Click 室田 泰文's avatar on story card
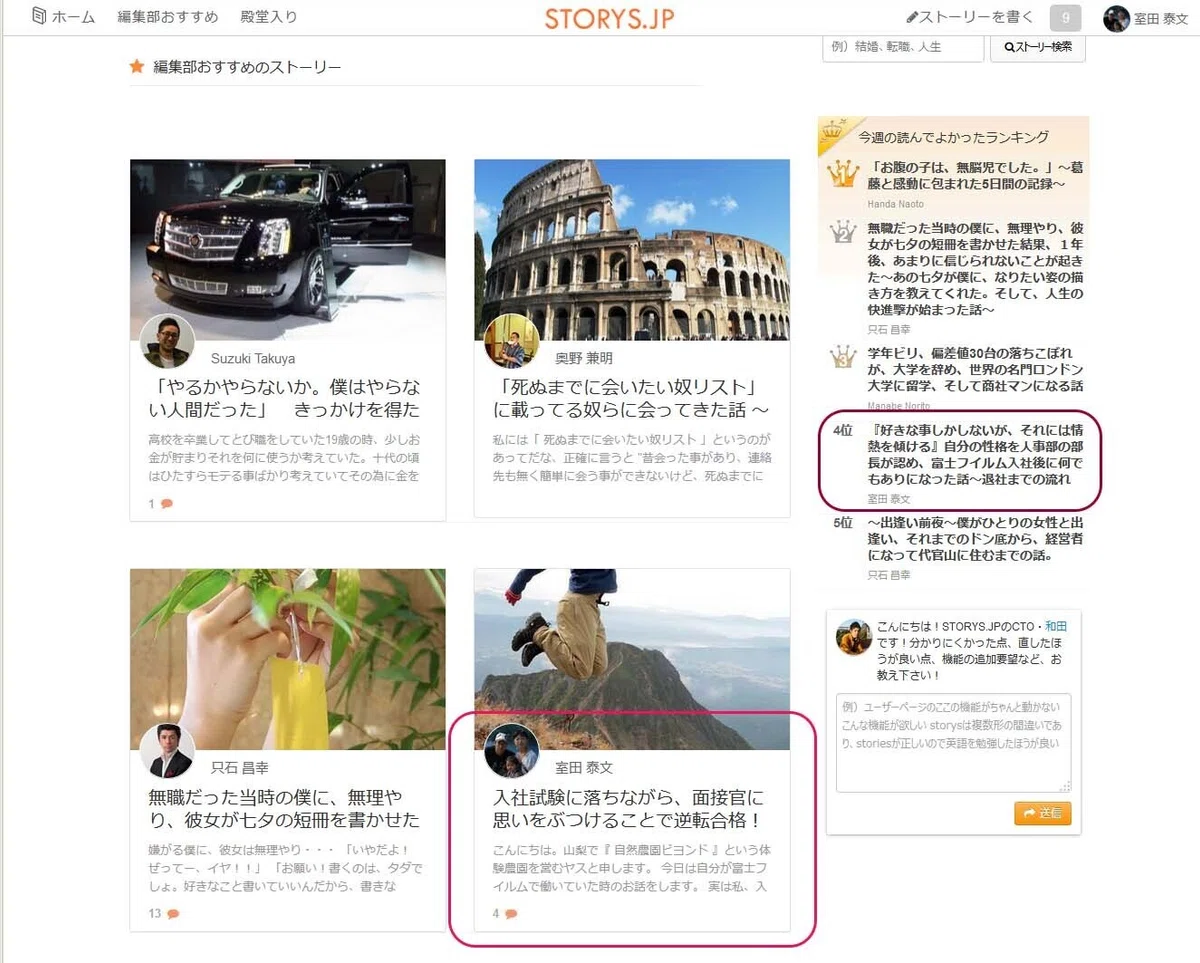The width and height of the screenshot is (1200, 963). click(x=511, y=751)
